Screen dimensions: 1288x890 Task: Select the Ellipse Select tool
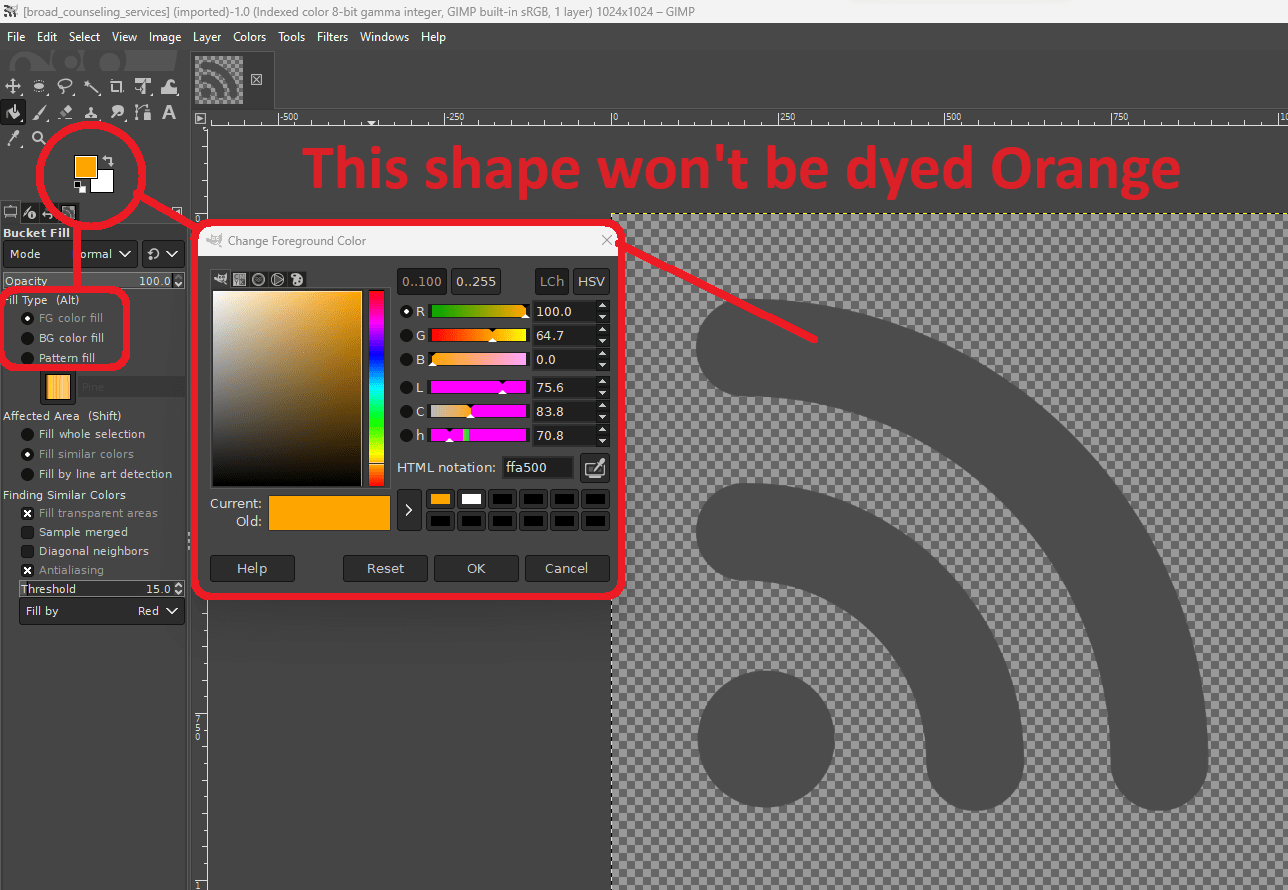tap(39, 87)
